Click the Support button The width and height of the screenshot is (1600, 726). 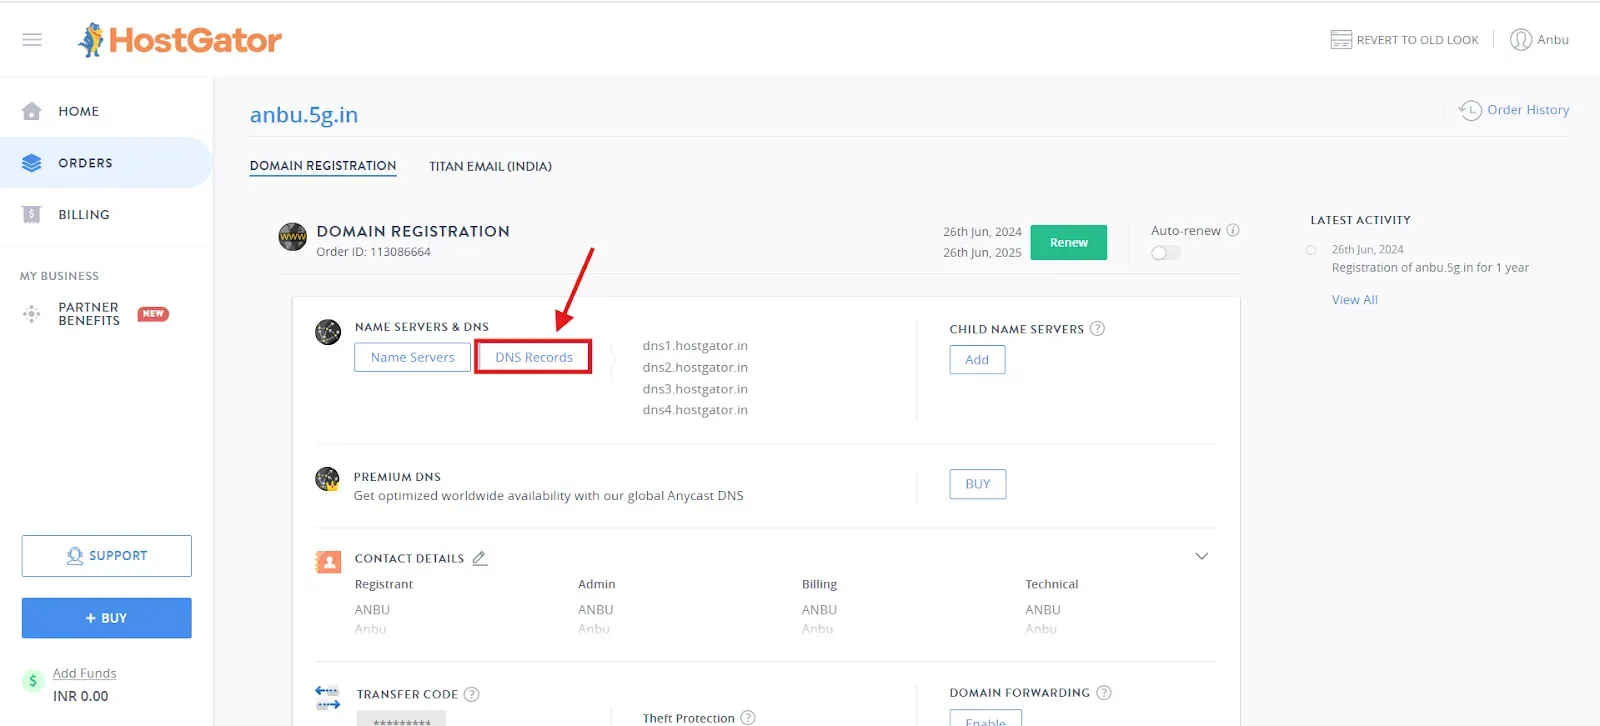107,556
